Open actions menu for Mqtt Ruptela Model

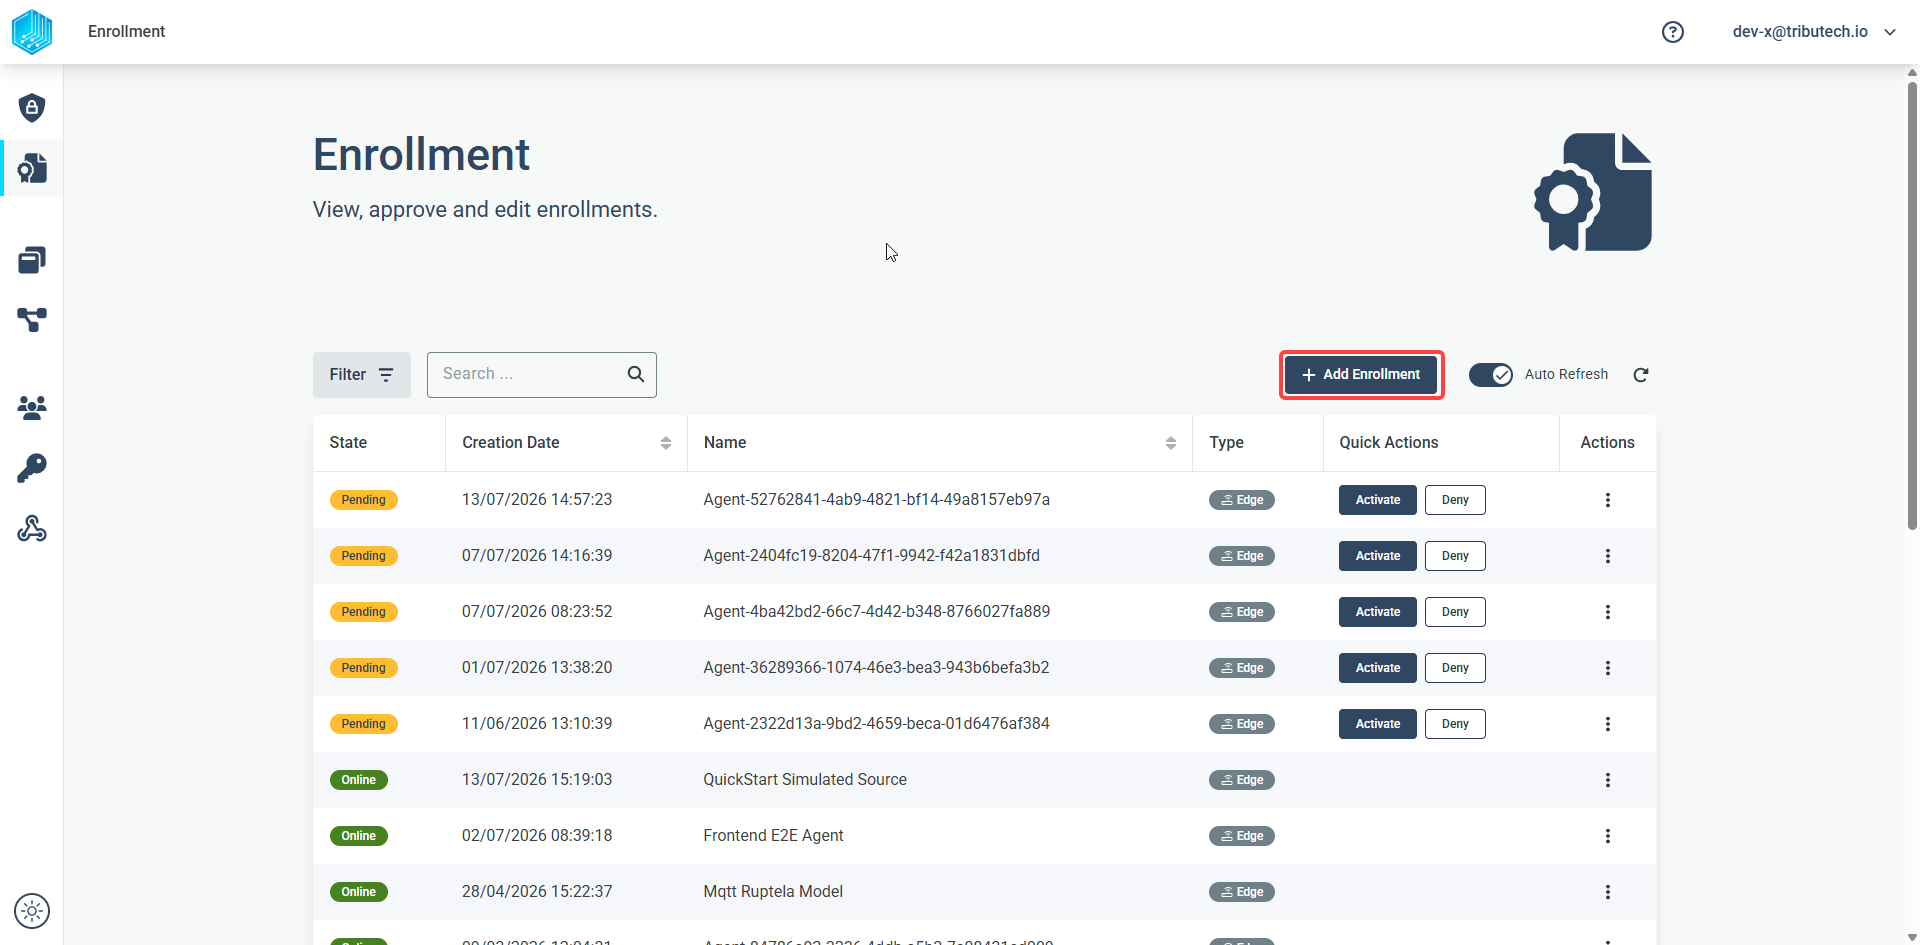(x=1608, y=892)
